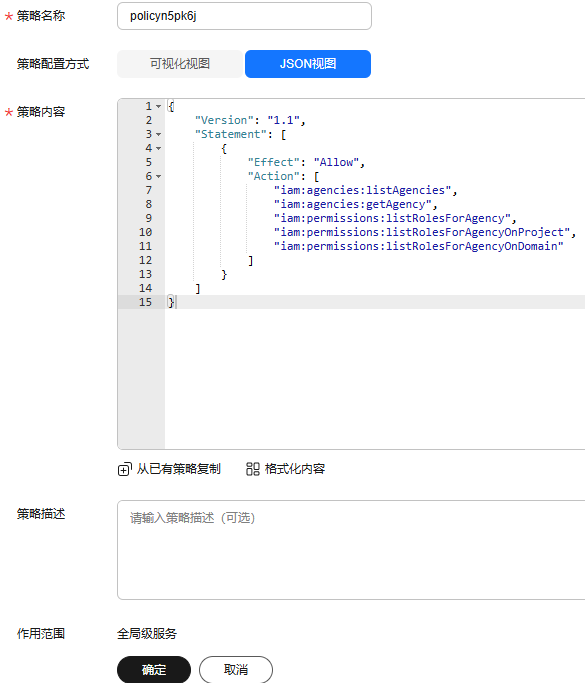
Task: Collapse the fold arrow on line 4
Action: [159, 149]
